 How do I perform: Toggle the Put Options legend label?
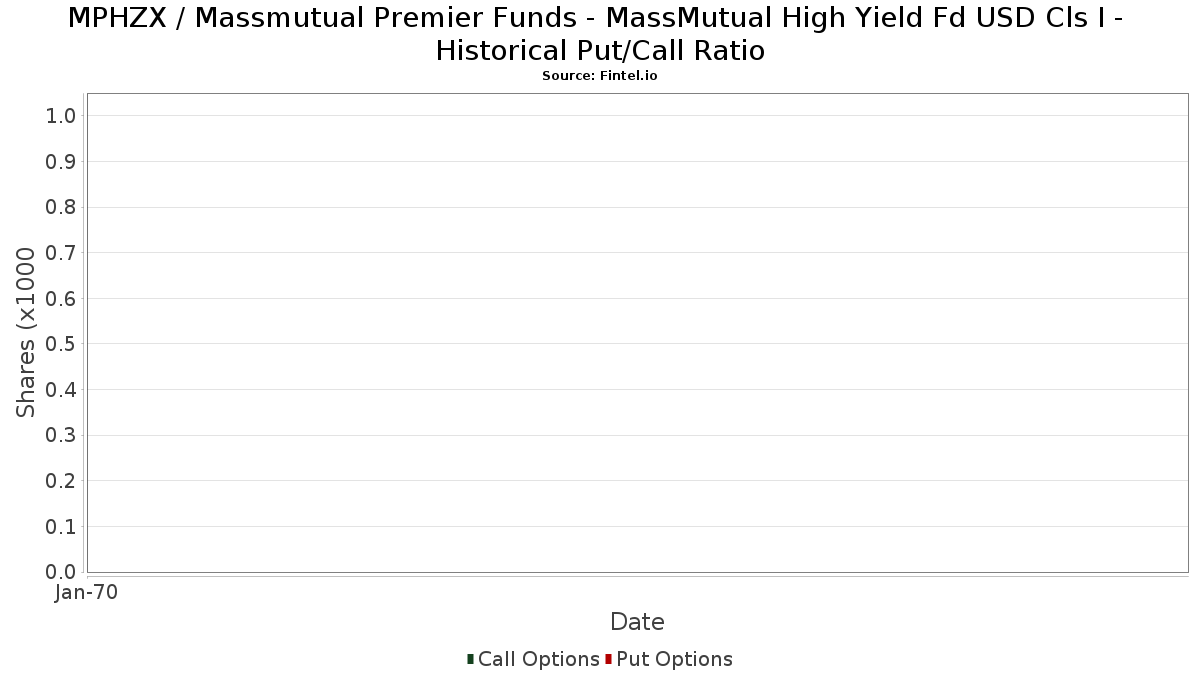coord(674,659)
